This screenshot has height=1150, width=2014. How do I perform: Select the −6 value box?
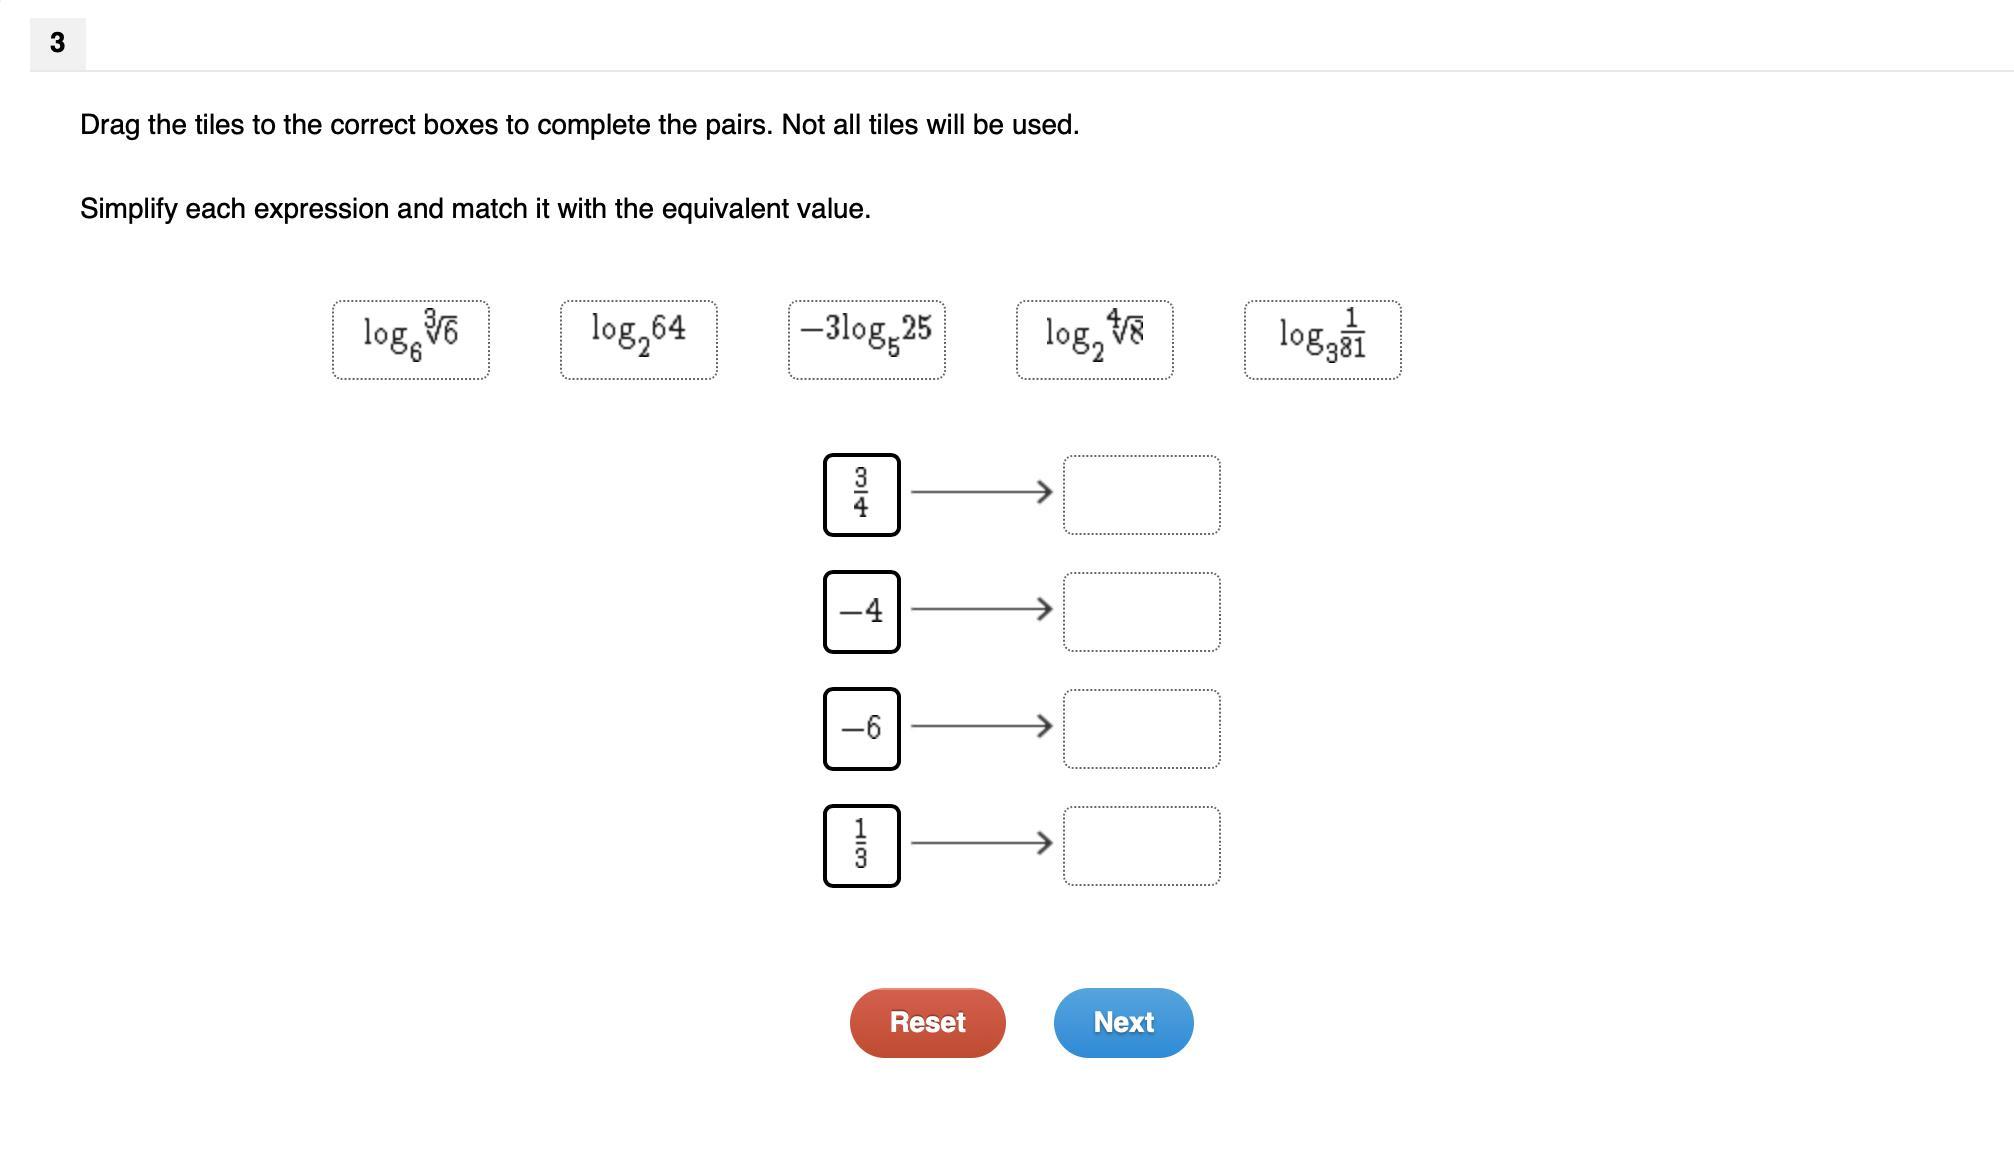click(x=861, y=728)
